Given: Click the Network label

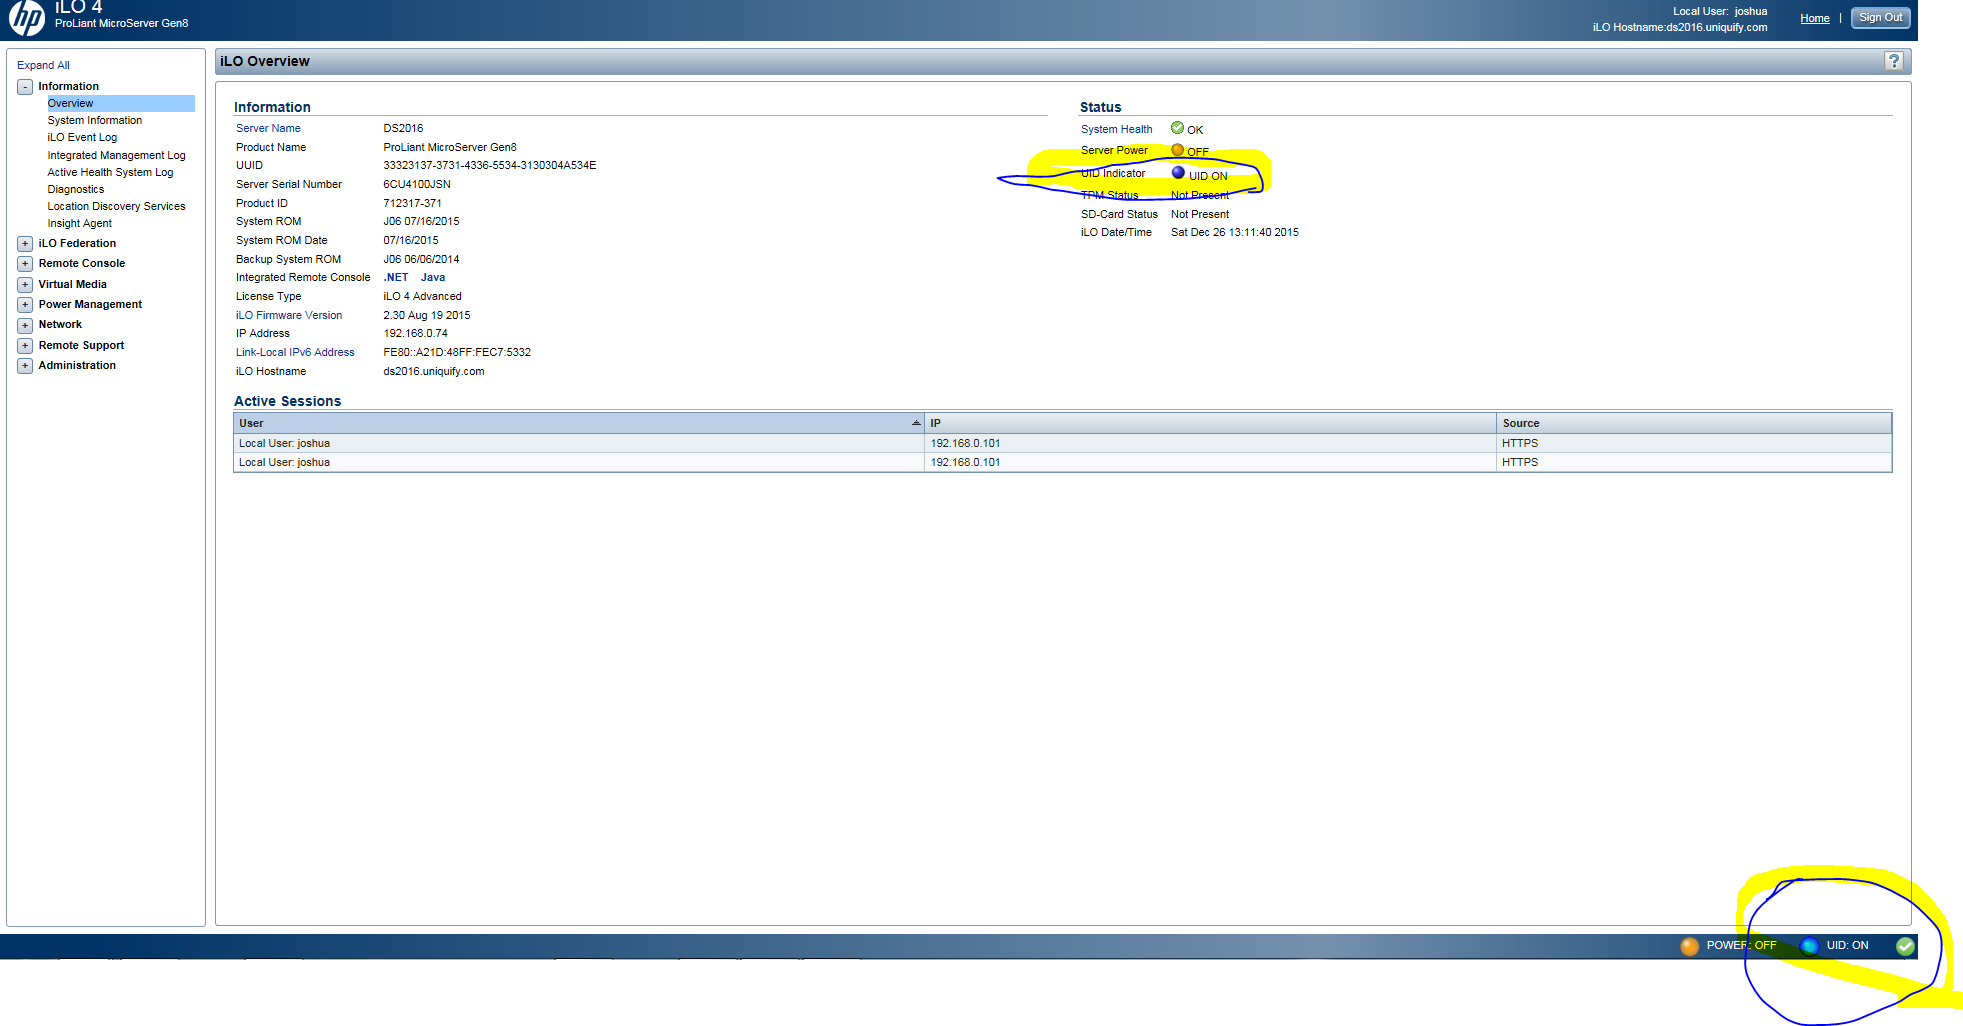Looking at the screenshot, I should coord(60,324).
